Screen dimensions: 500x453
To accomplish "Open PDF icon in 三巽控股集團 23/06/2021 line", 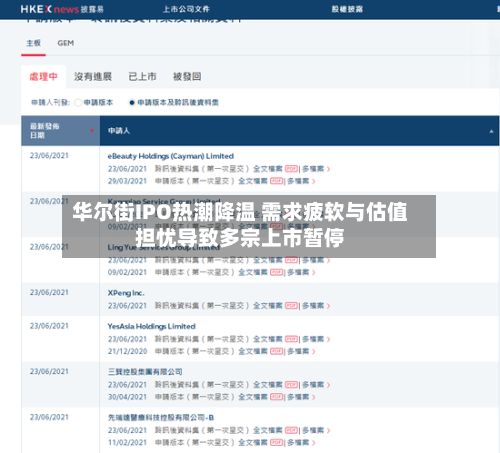I will point(291,385).
